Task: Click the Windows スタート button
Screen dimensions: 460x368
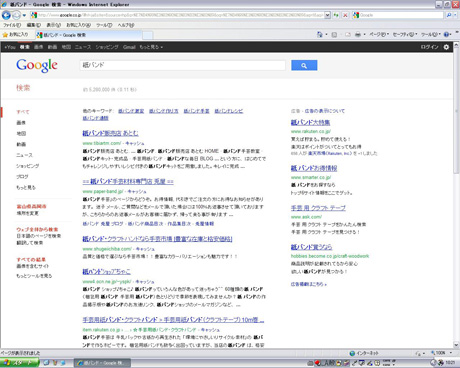Action: [19, 363]
